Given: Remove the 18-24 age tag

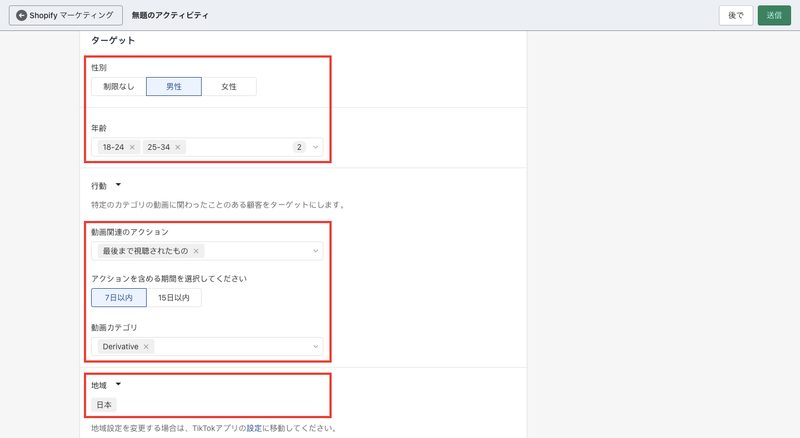Looking at the screenshot, I should (132, 147).
